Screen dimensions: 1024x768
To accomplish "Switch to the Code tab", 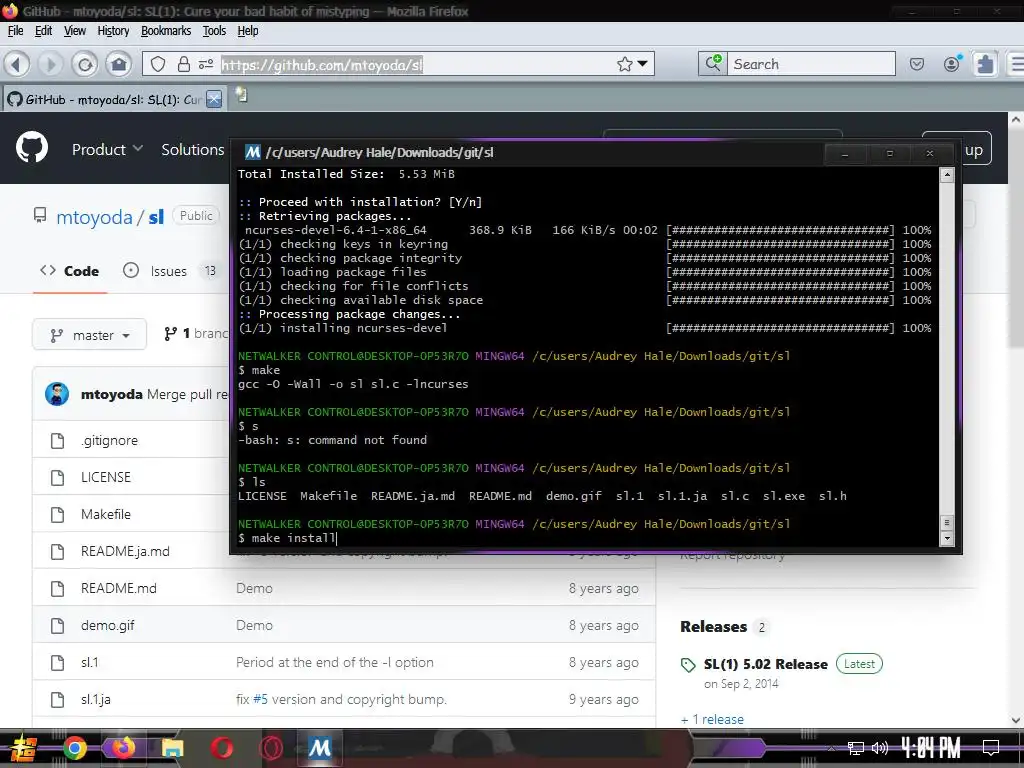I will 70,271.
